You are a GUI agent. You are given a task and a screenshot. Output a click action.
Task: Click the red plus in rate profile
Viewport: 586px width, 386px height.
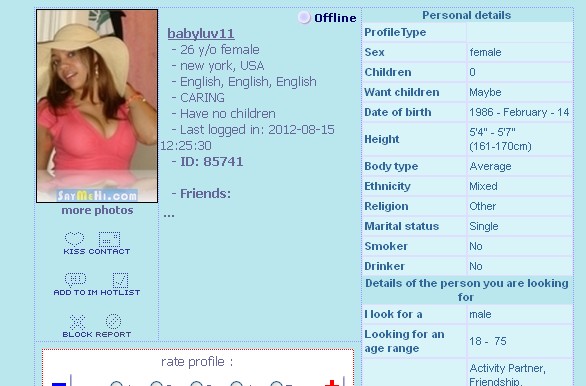coord(332,383)
